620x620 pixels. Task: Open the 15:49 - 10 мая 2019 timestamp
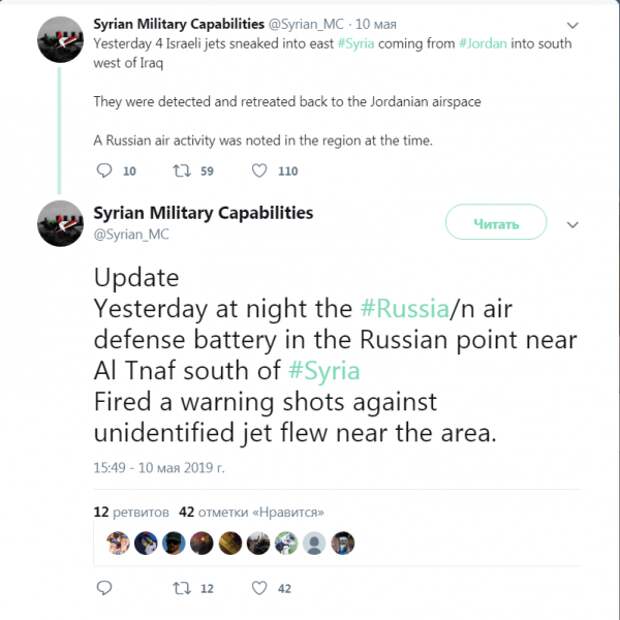click(x=159, y=468)
